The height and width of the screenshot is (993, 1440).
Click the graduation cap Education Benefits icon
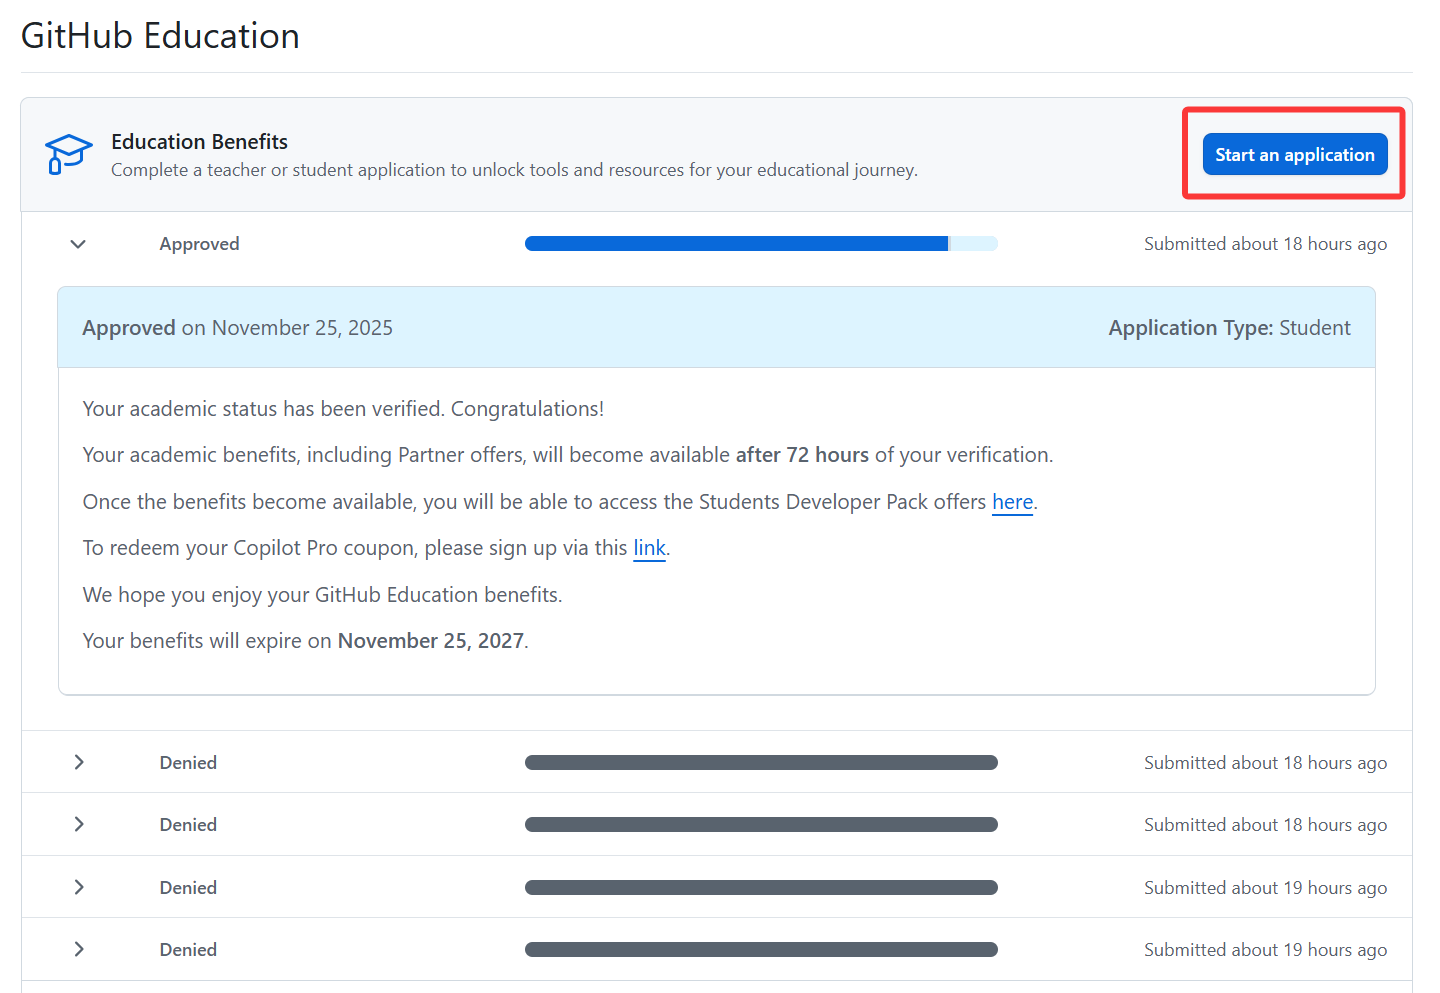click(68, 154)
